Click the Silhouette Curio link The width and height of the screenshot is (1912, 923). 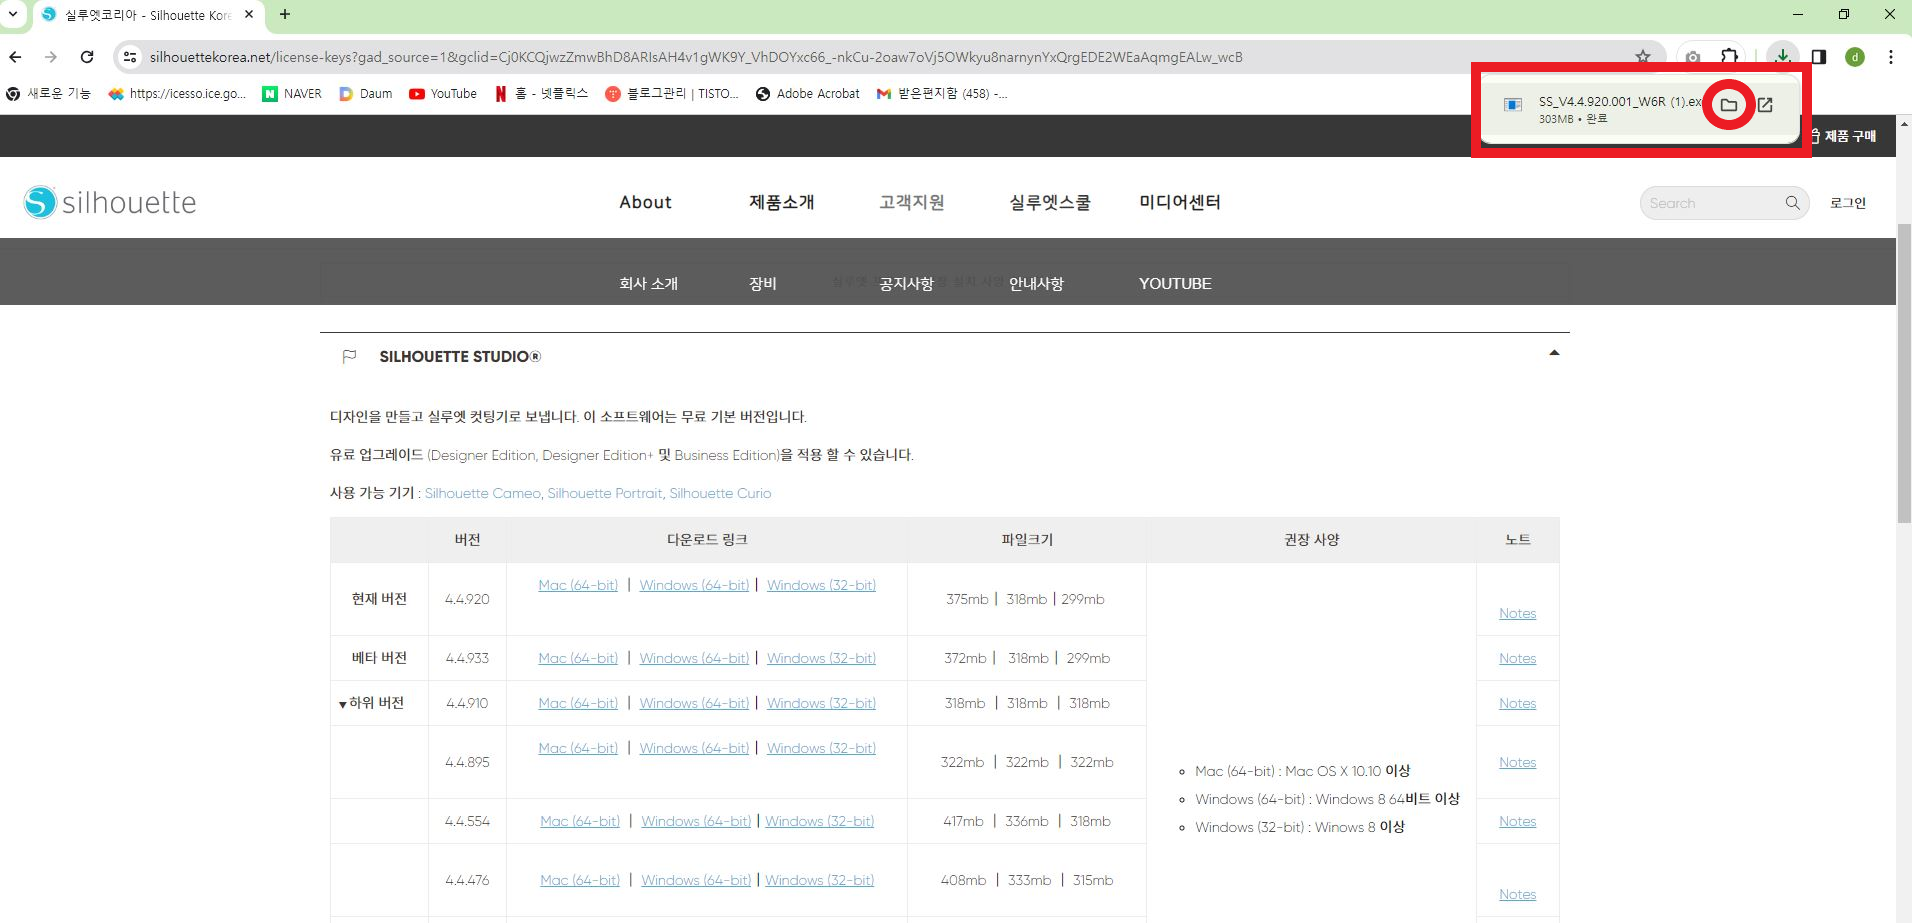coord(720,494)
